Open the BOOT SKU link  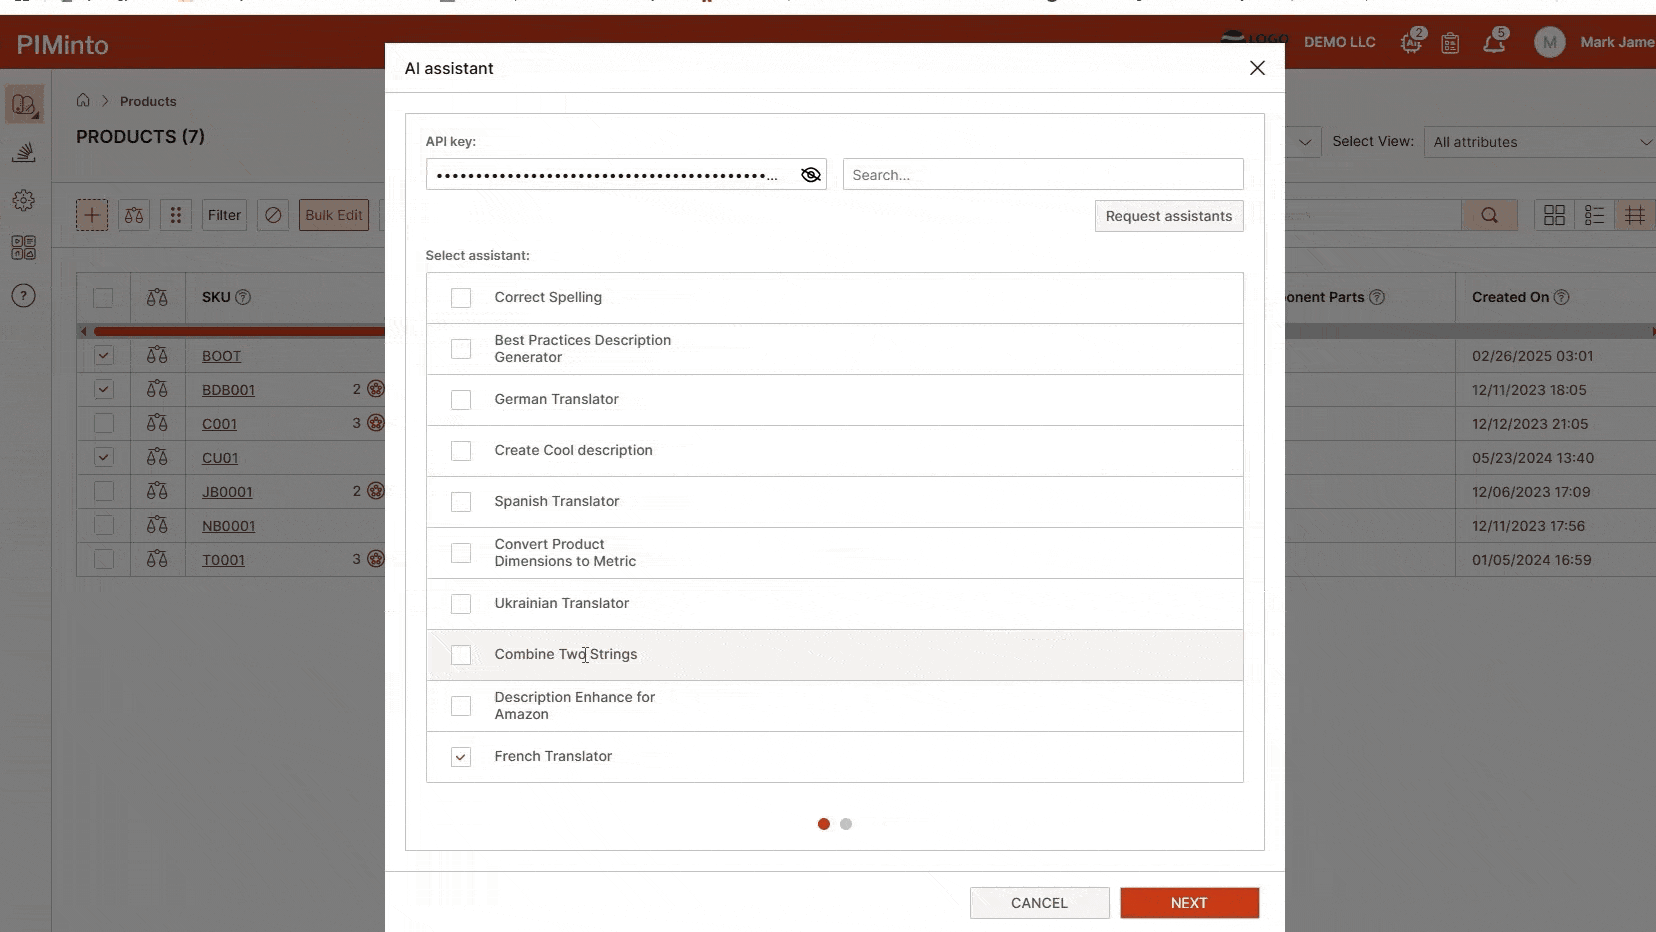pyautogui.click(x=221, y=356)
